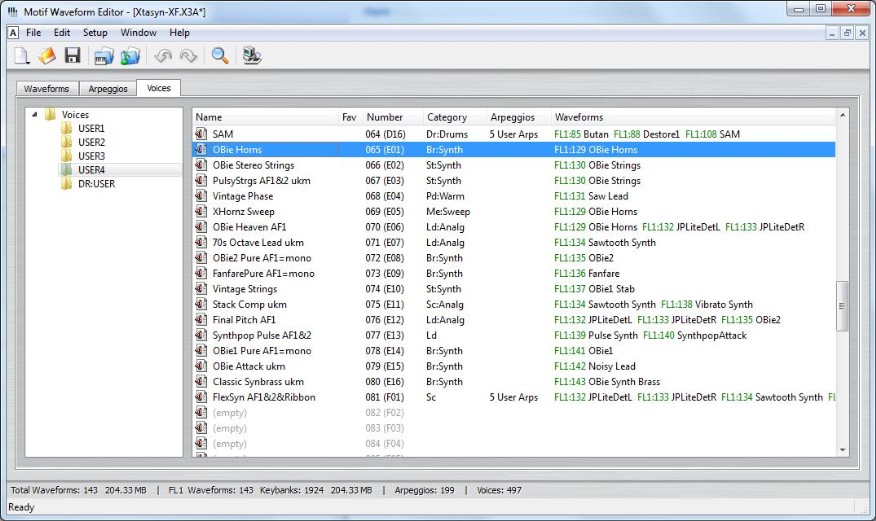876x521 pixels.
Task: Click the USER2 folder icon
Action: [x=67, y=142]
